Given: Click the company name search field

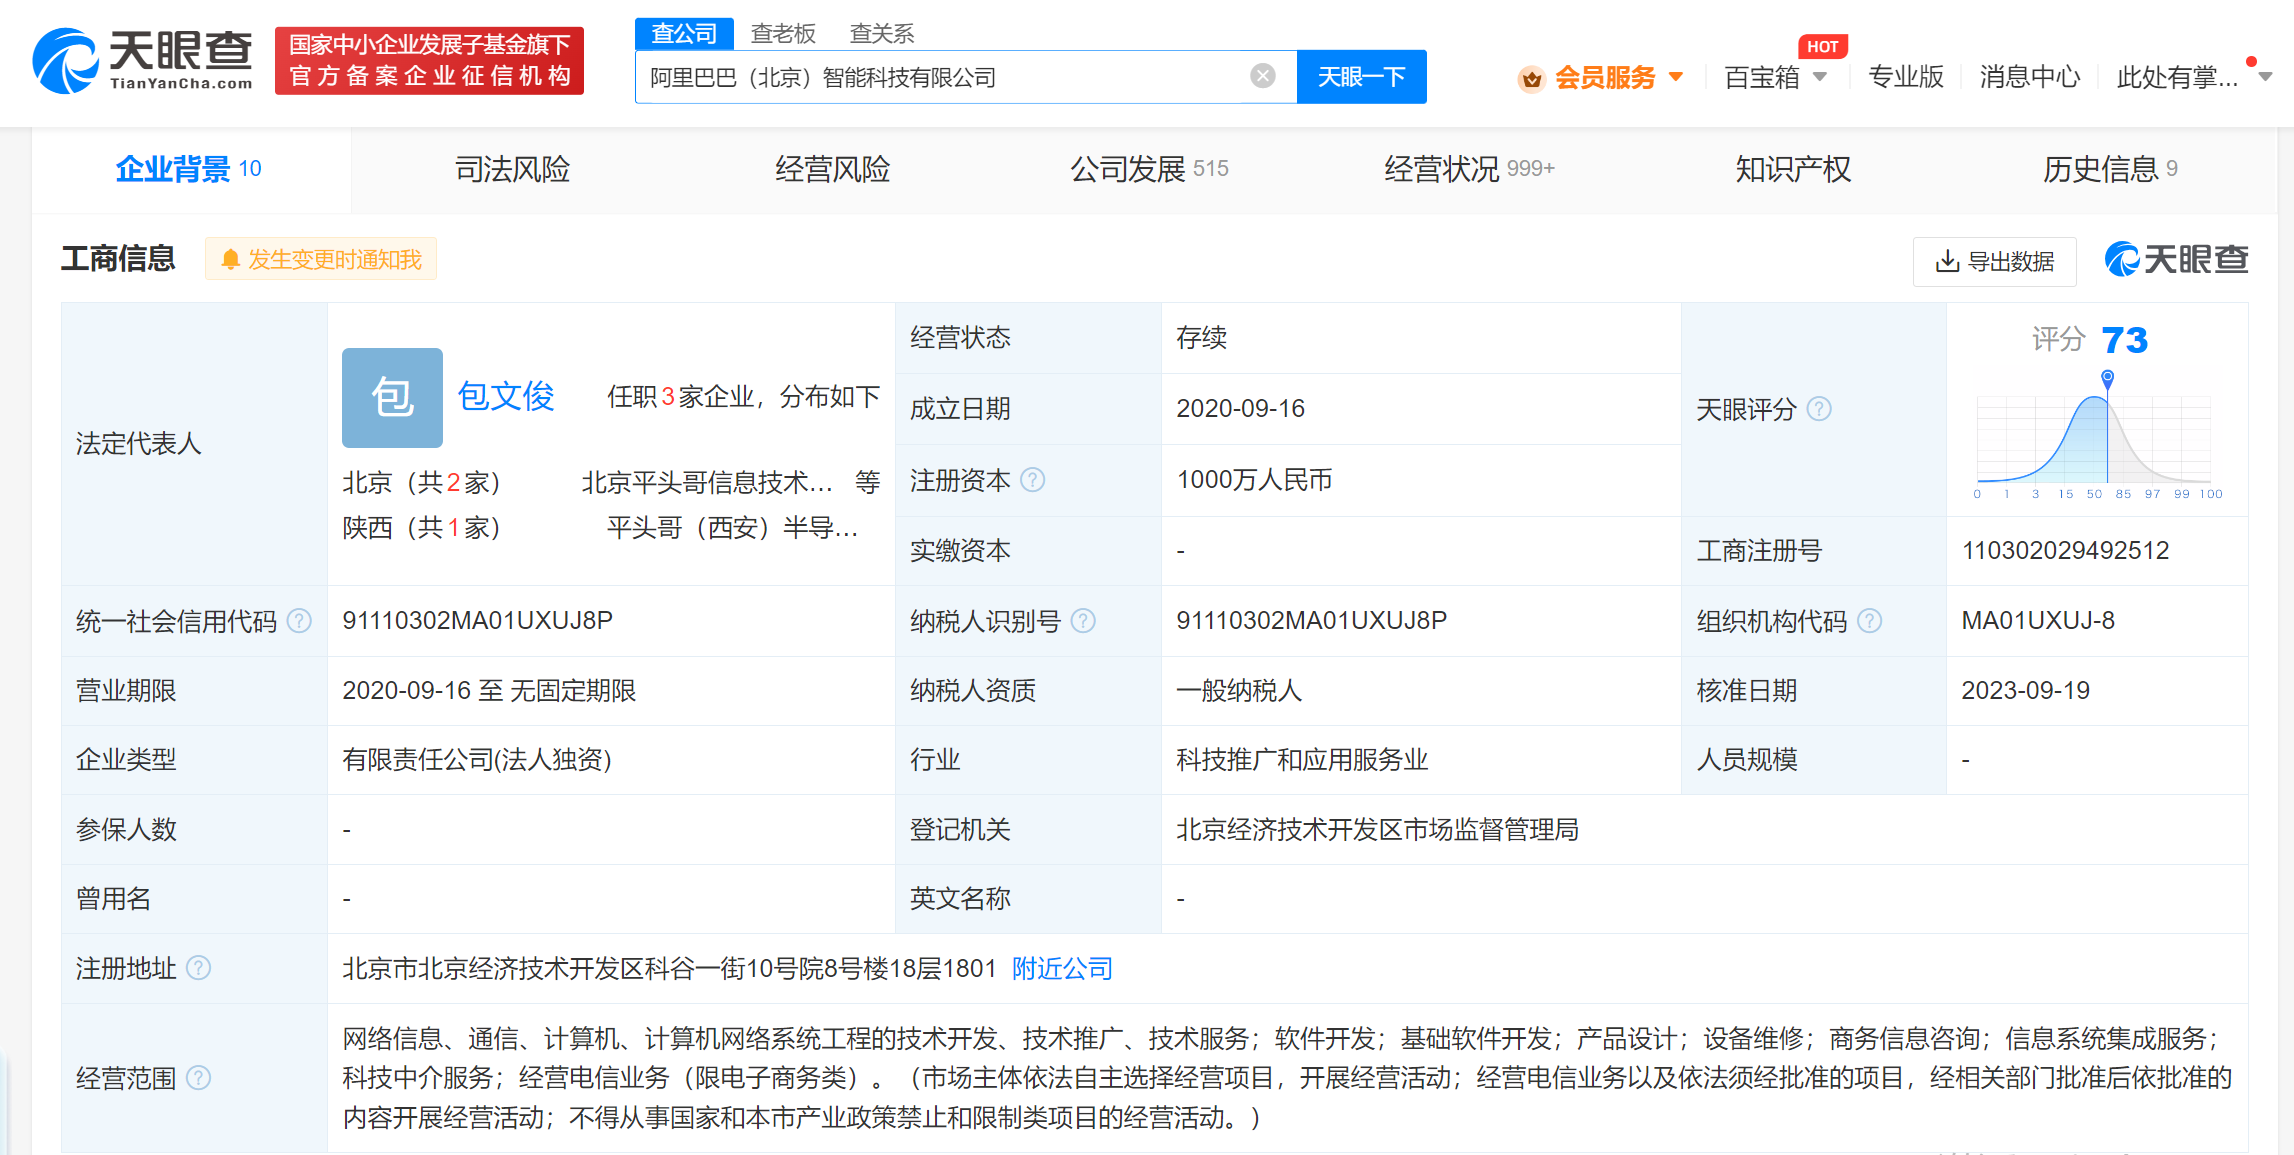Looking at the screenshot, I should click(x=940, y=77).
